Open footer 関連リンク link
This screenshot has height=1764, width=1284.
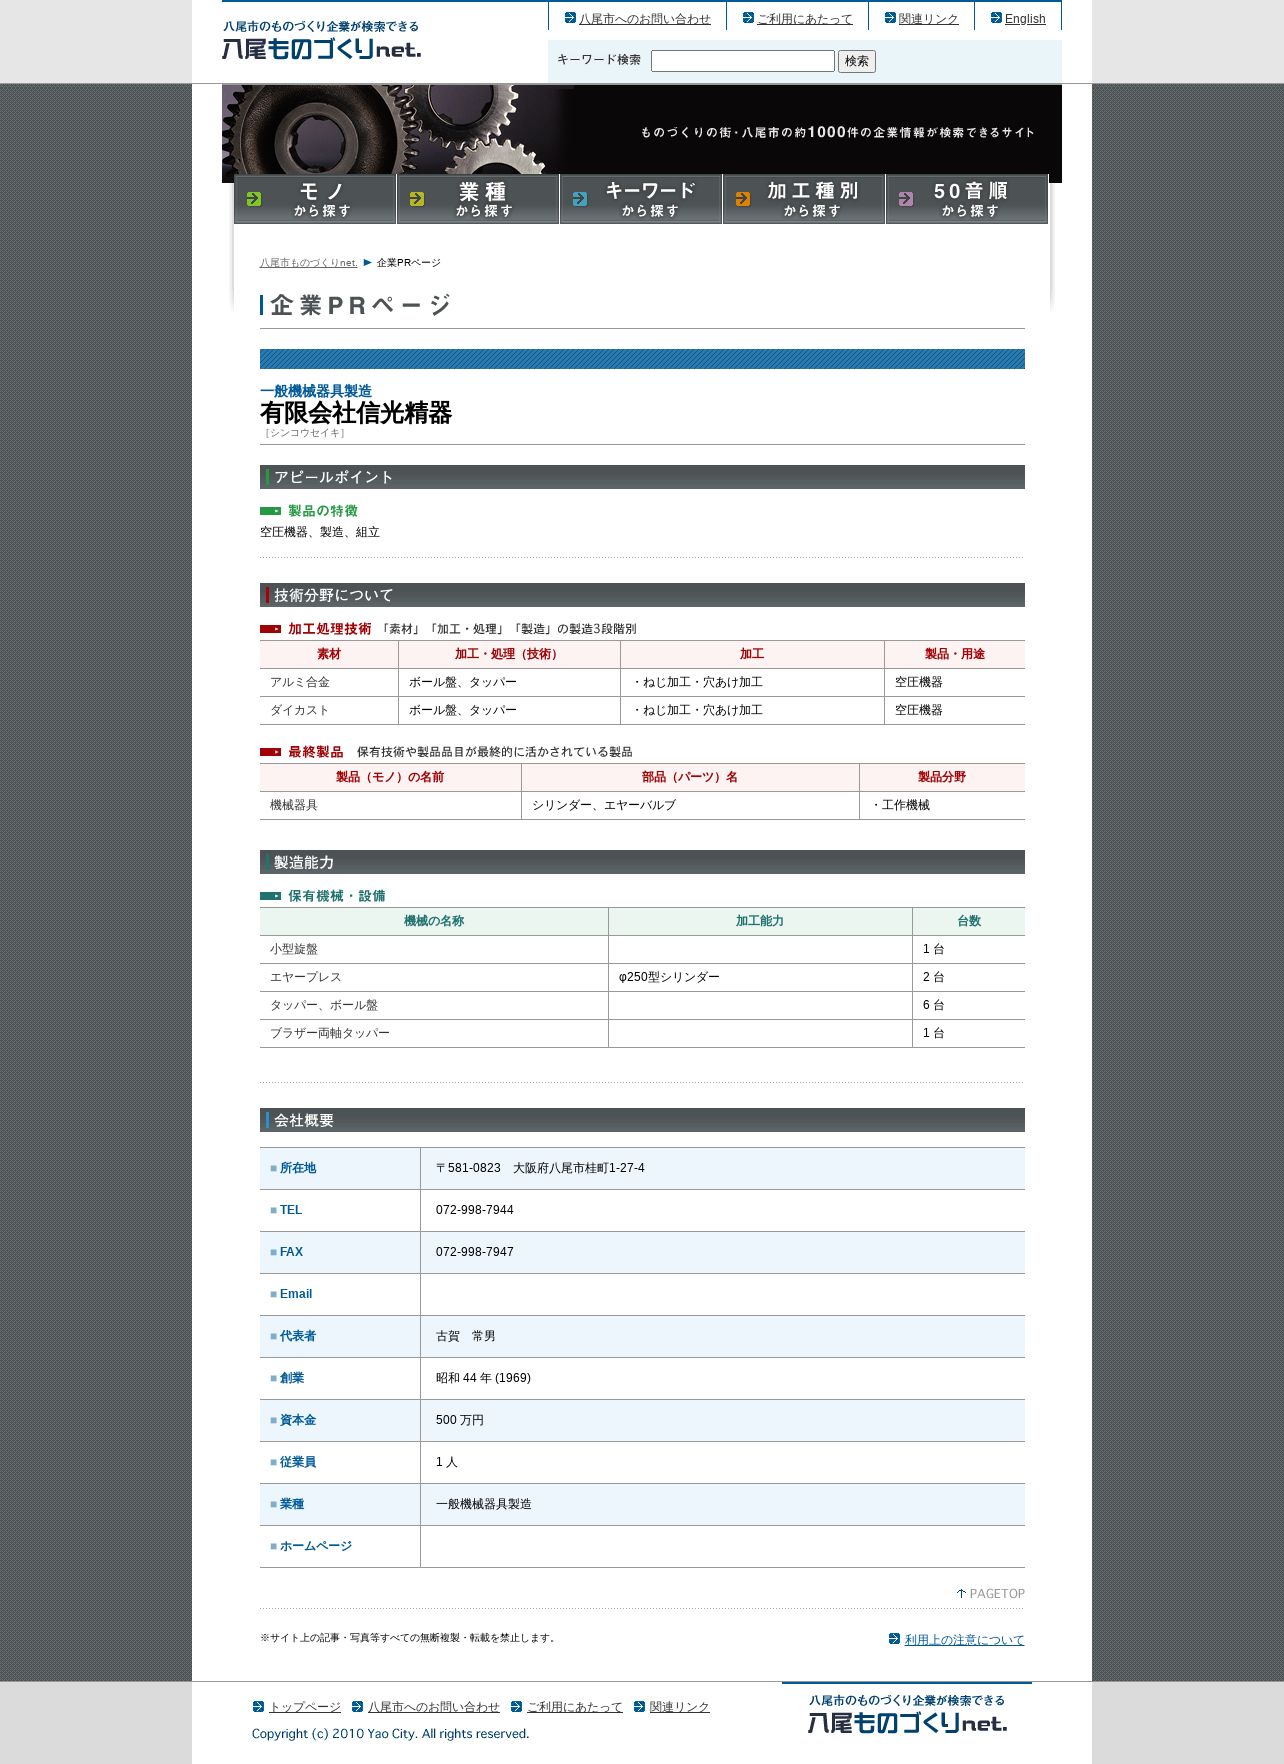[680, 1707]
